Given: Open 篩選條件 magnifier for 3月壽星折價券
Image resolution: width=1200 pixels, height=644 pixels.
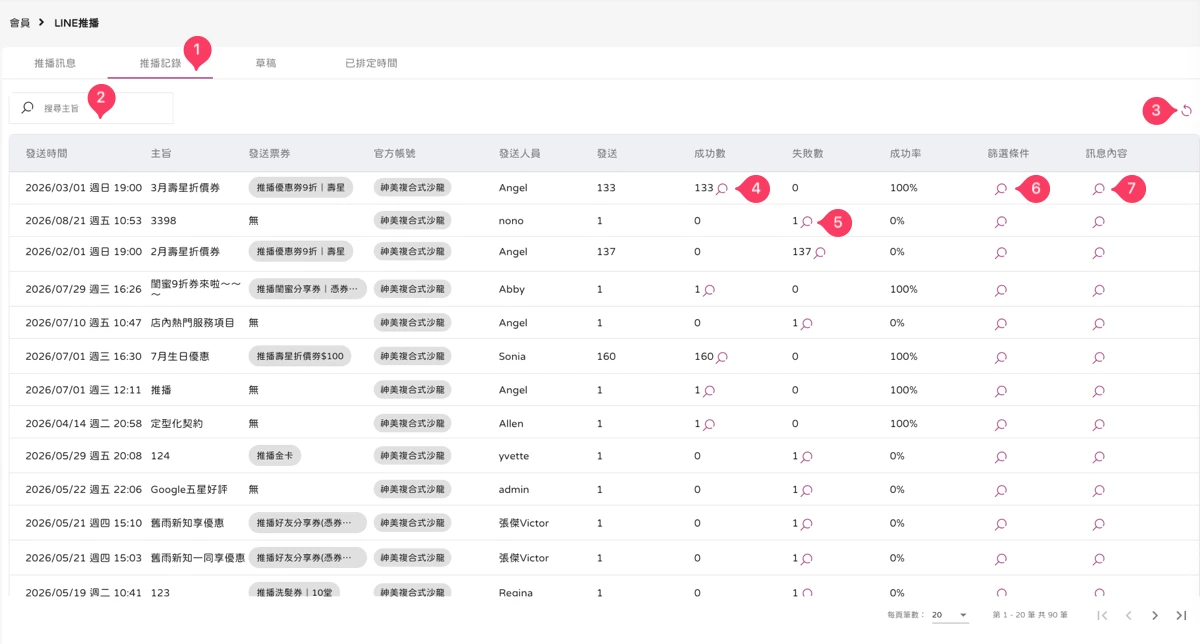Looking at the screenshot, I should (1001, 188).
